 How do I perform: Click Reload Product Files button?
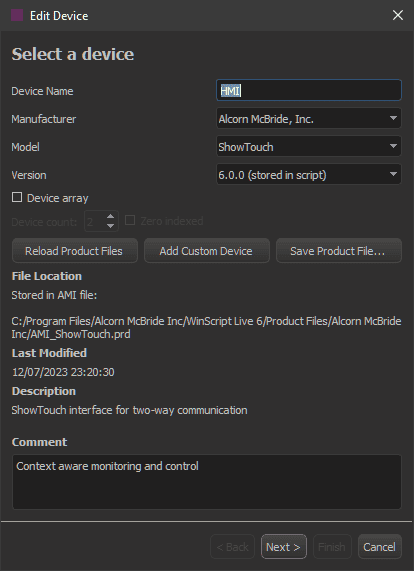point(75,251)
